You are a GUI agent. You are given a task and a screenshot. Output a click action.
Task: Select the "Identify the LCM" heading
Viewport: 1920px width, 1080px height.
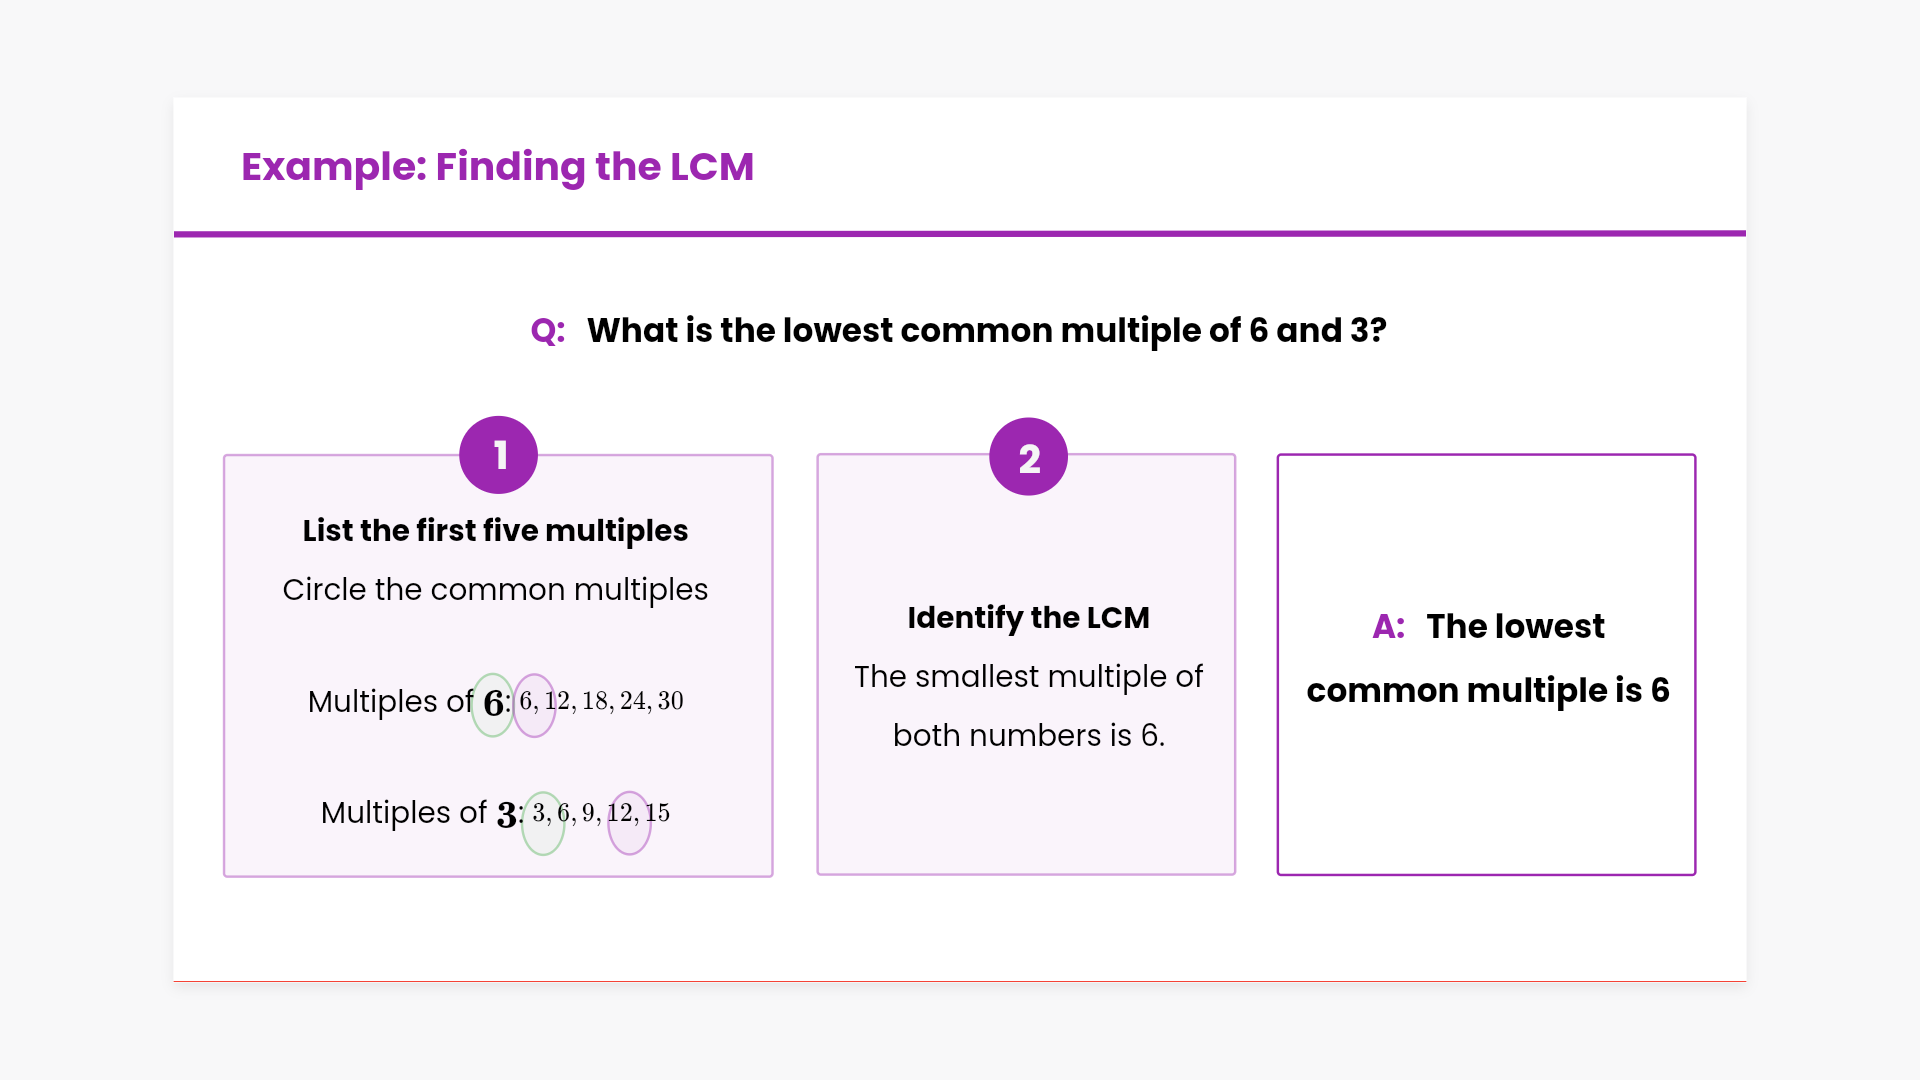click(1028, 618)
